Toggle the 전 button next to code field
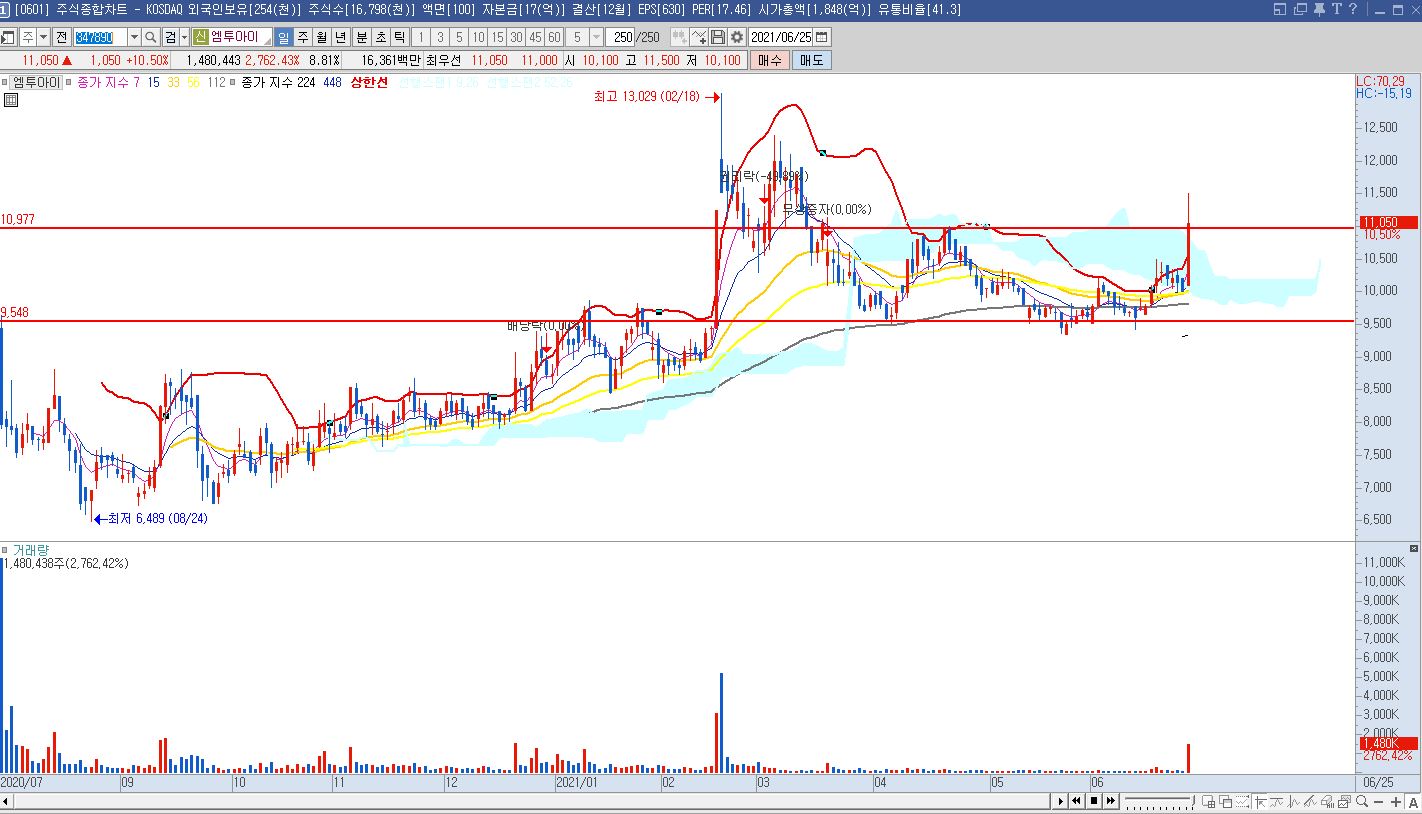The height and width of the screenshot is (814, 1422). coord(61,37)
